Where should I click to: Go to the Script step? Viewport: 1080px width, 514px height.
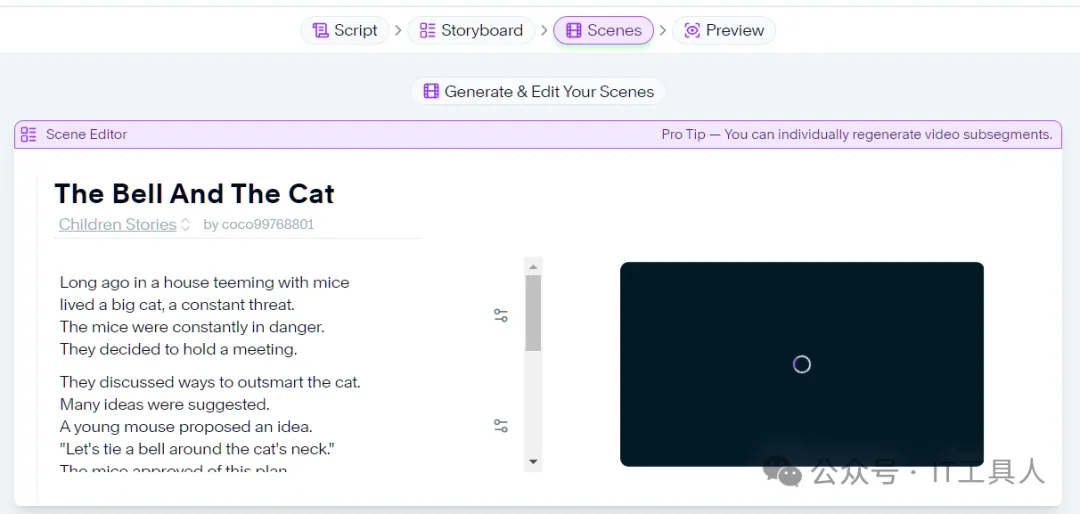click(345, 30)
